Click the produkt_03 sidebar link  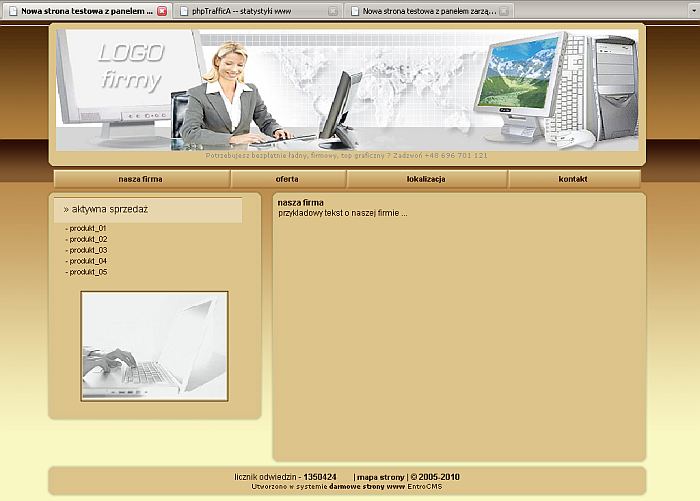88,250
